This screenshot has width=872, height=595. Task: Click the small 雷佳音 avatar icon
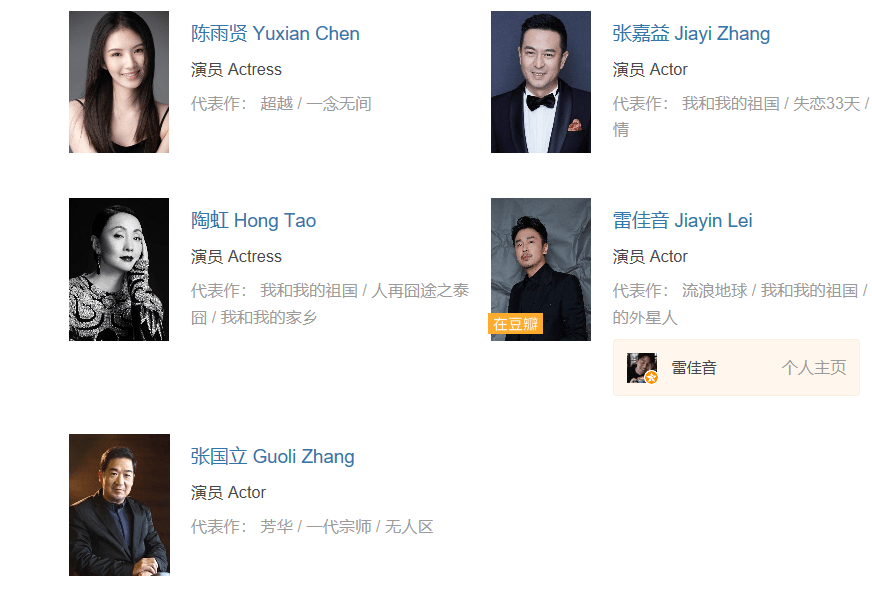(642, 368)
